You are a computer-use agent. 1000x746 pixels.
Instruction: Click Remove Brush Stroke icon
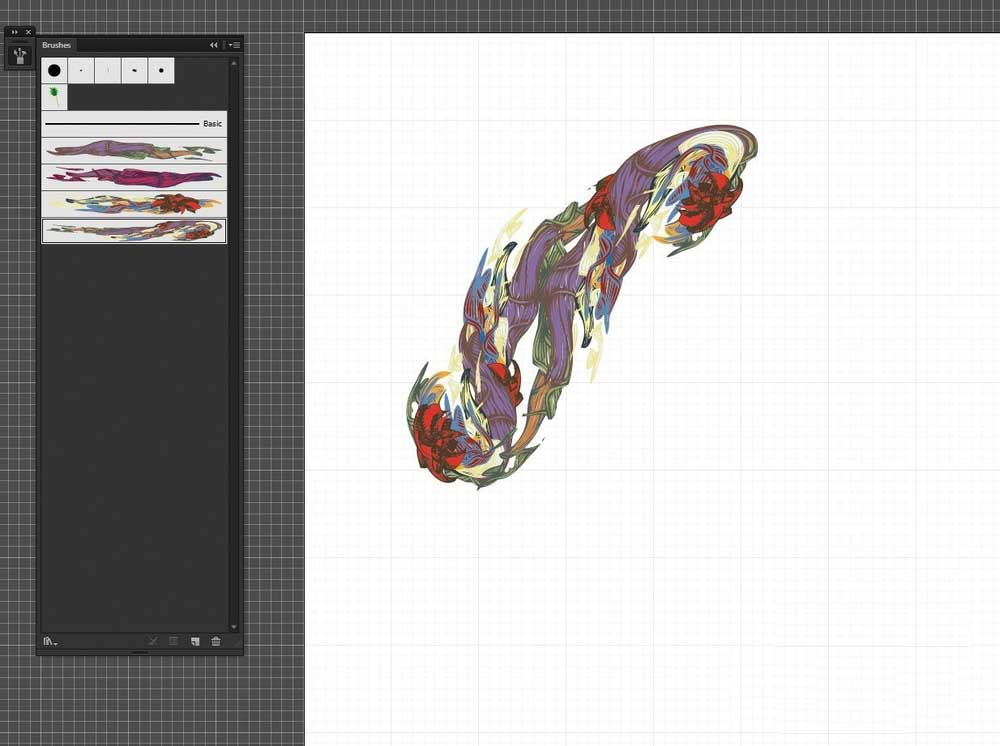(153, 641)
